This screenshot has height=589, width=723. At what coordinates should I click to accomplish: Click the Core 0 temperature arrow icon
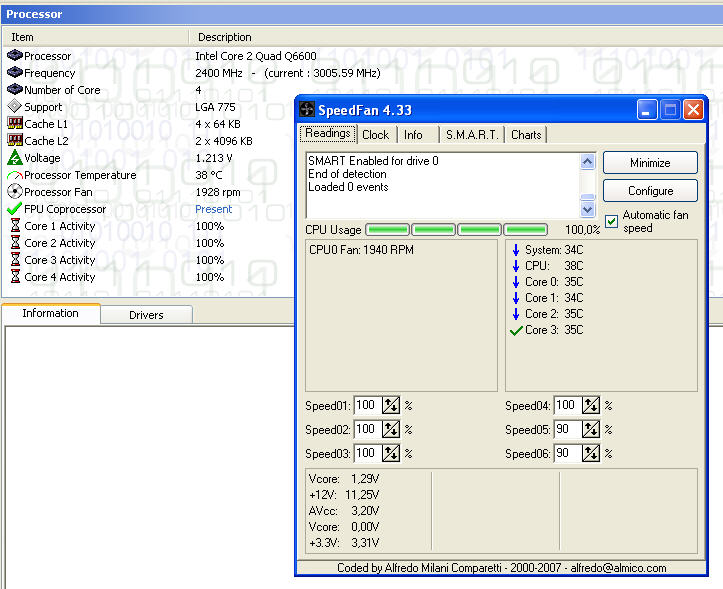[516, 282]
